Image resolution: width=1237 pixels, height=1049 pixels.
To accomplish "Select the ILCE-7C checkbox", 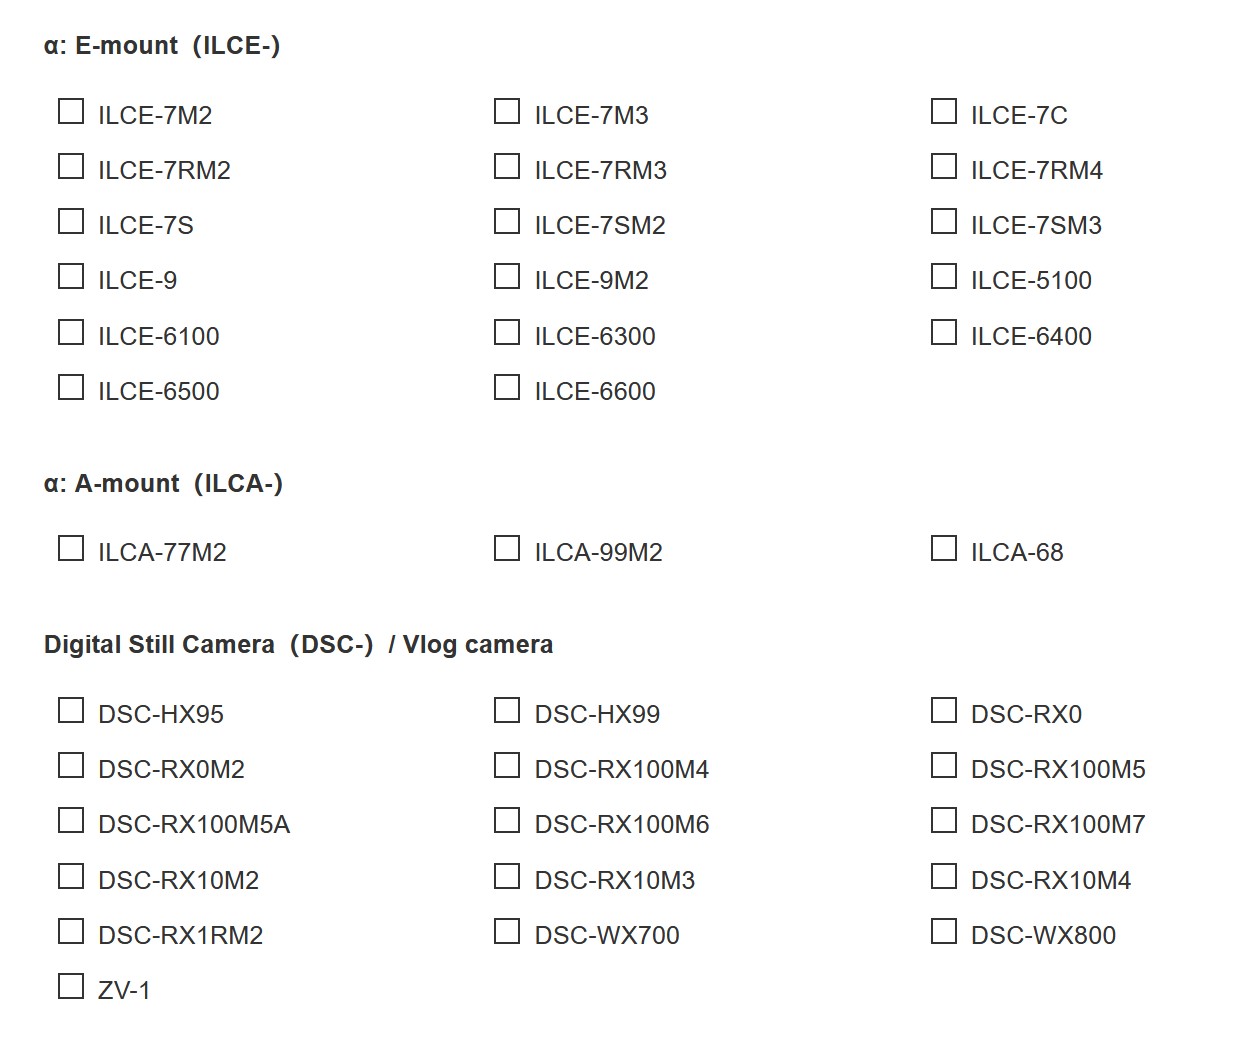I will click(x=943, y=111).
